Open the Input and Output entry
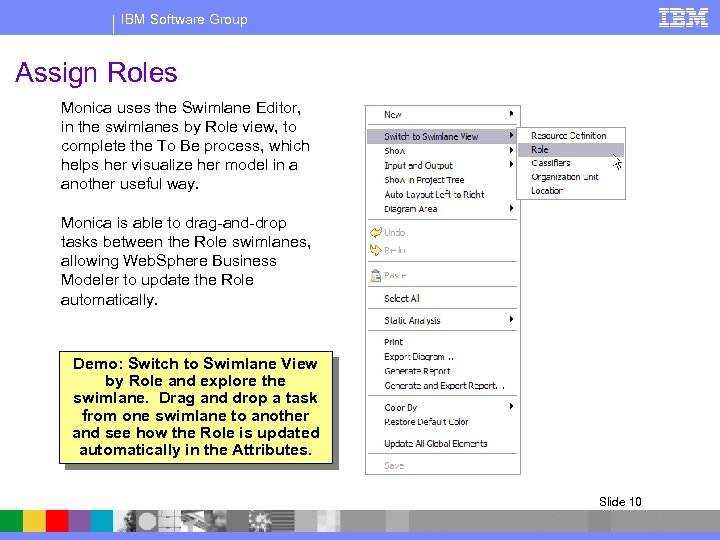 [443, 165]
